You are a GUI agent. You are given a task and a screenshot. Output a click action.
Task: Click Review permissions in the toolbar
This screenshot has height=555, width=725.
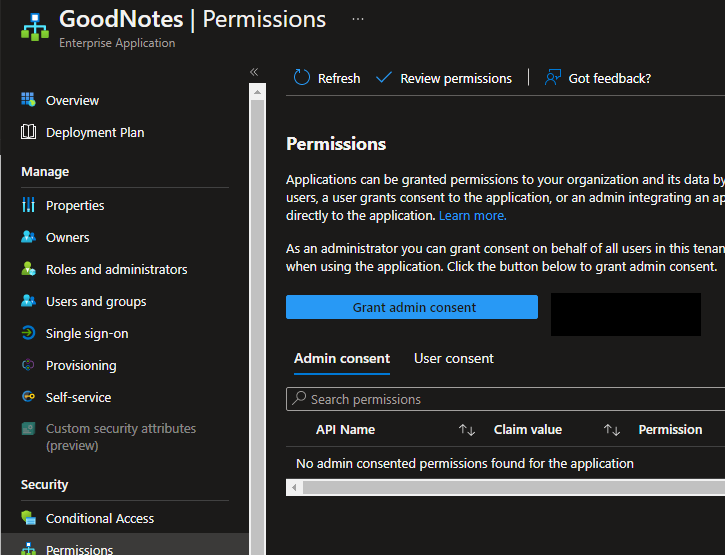pos(444,78)
